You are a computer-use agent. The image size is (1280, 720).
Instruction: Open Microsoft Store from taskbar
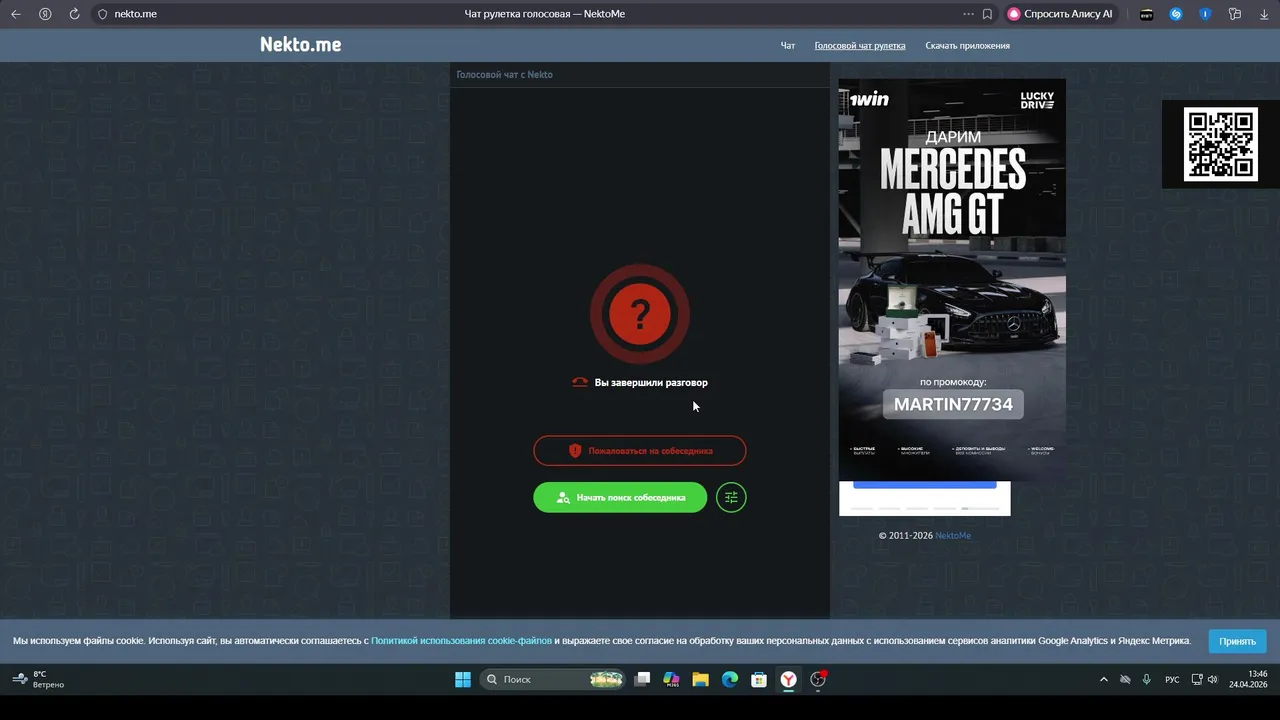click(x=759, y=679)
